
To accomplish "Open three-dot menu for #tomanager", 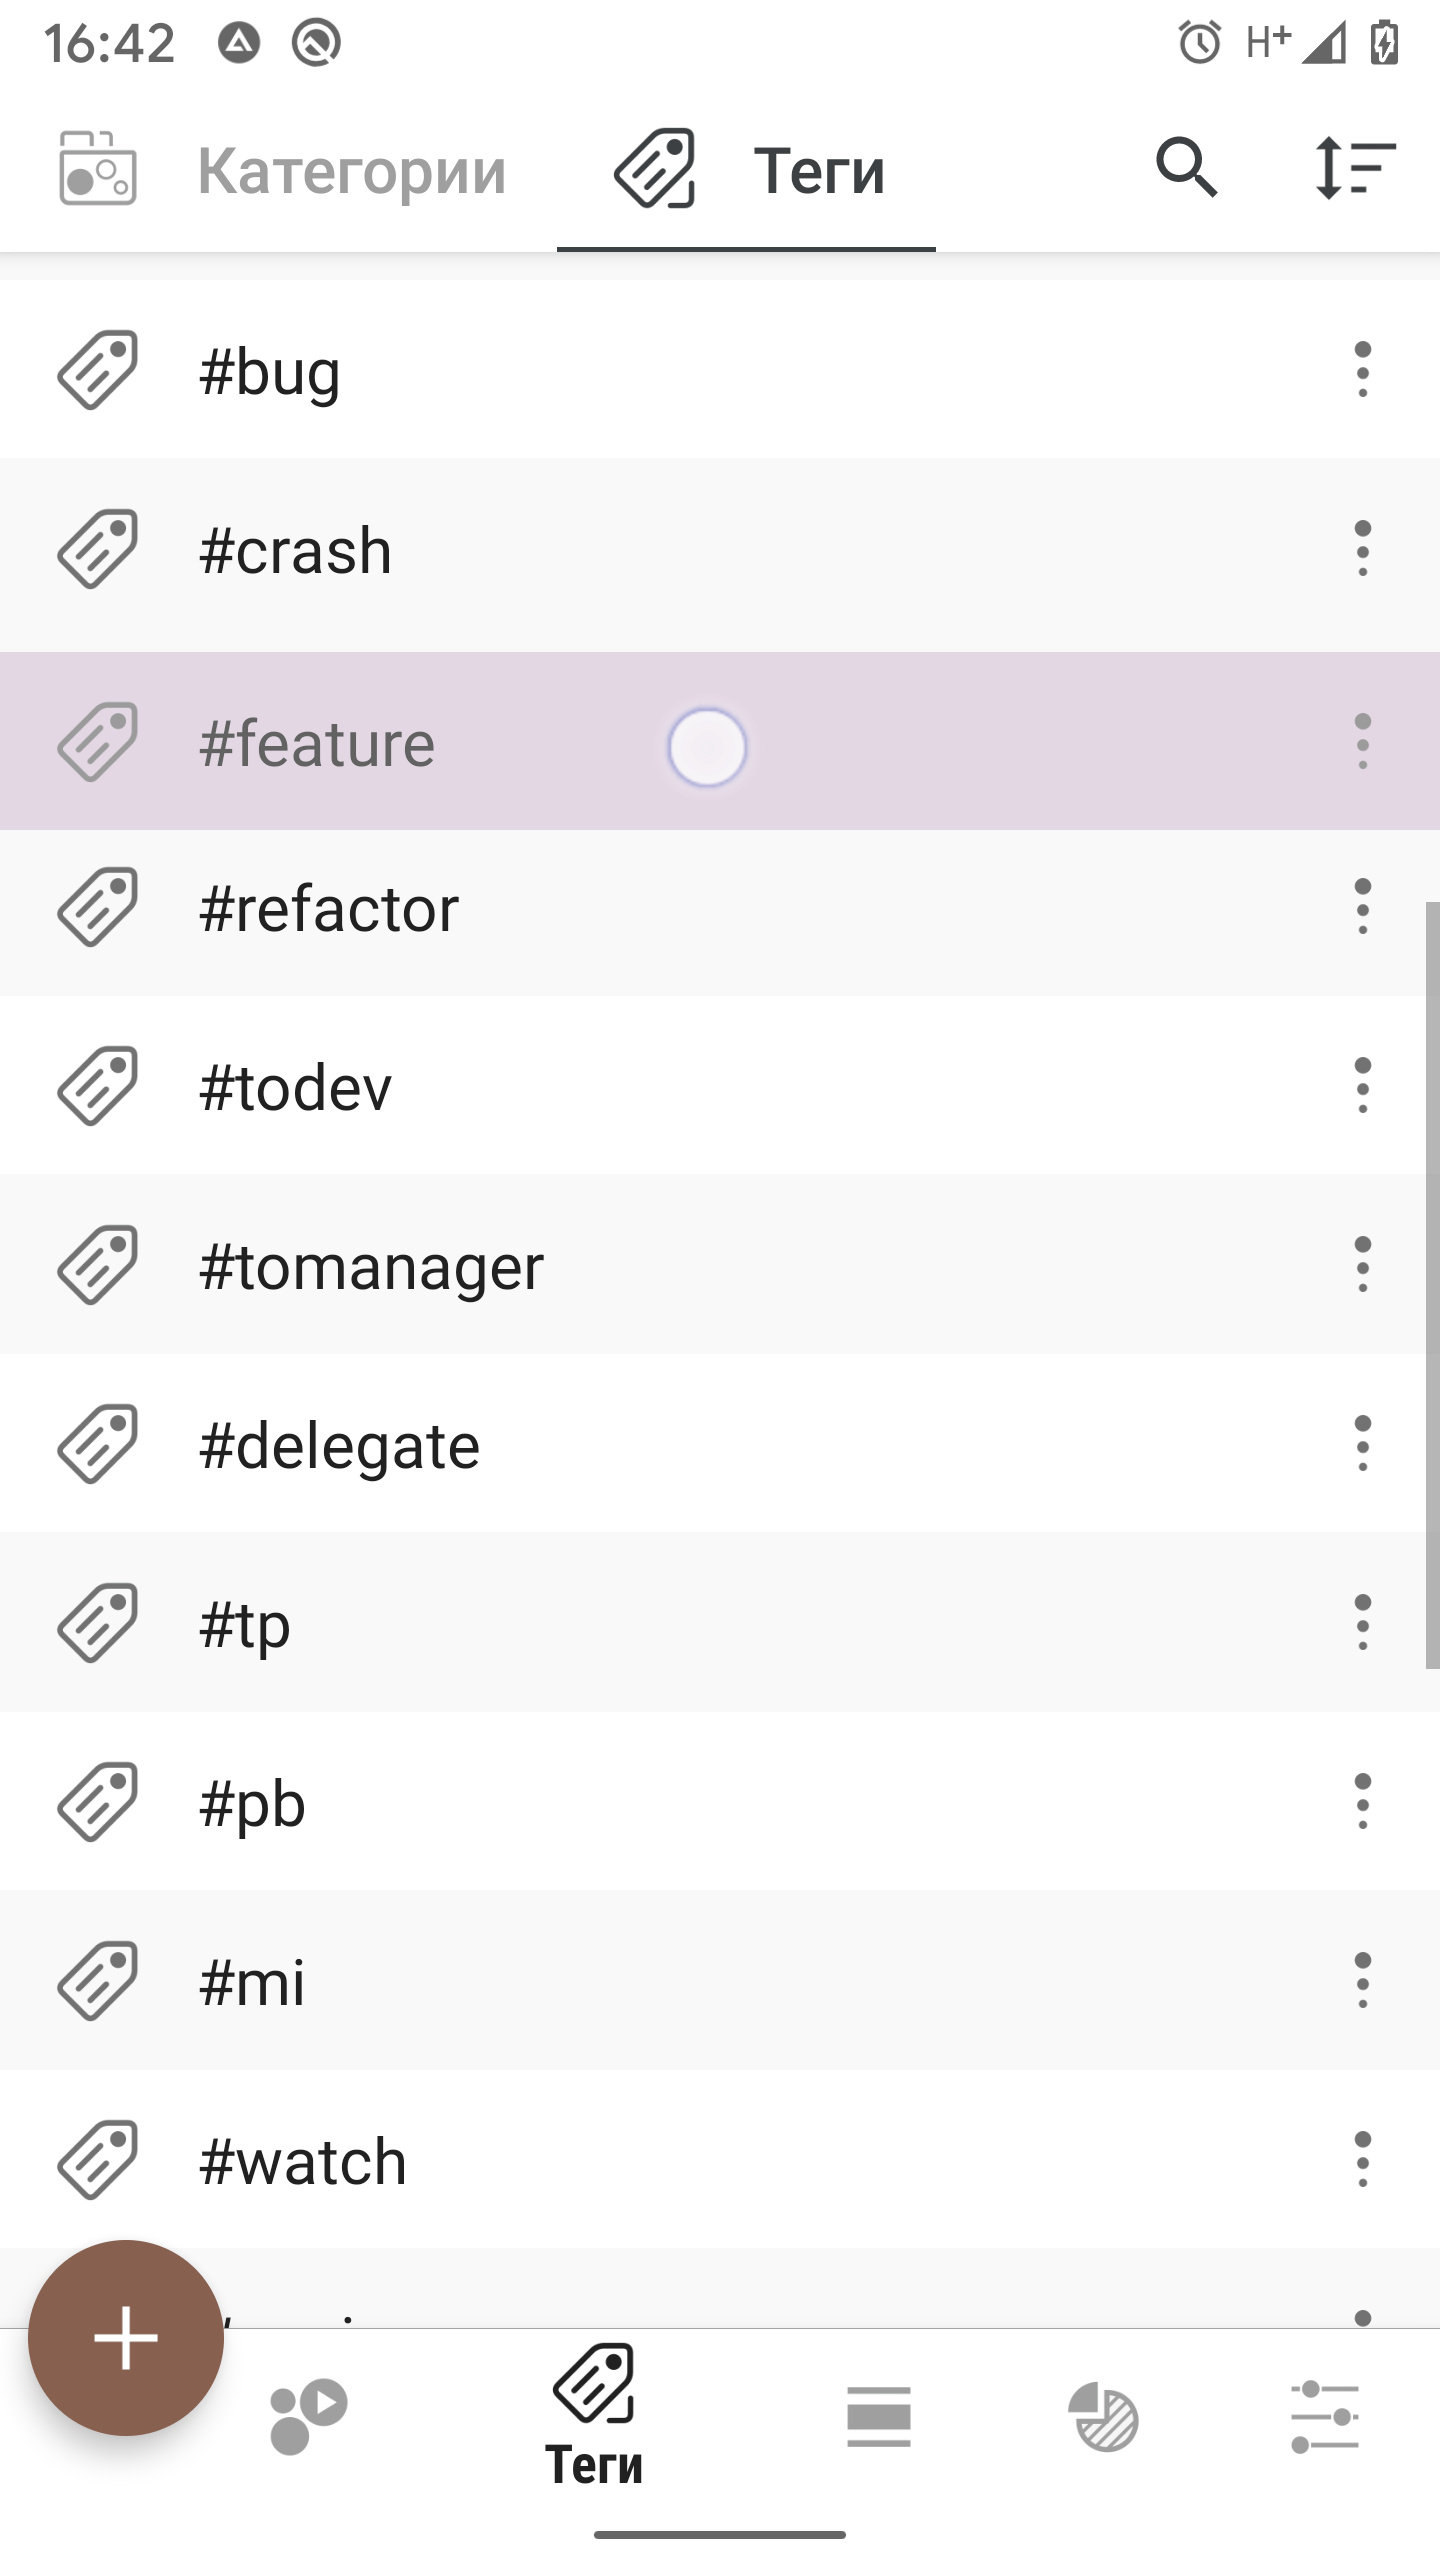I will 1363,1264.
